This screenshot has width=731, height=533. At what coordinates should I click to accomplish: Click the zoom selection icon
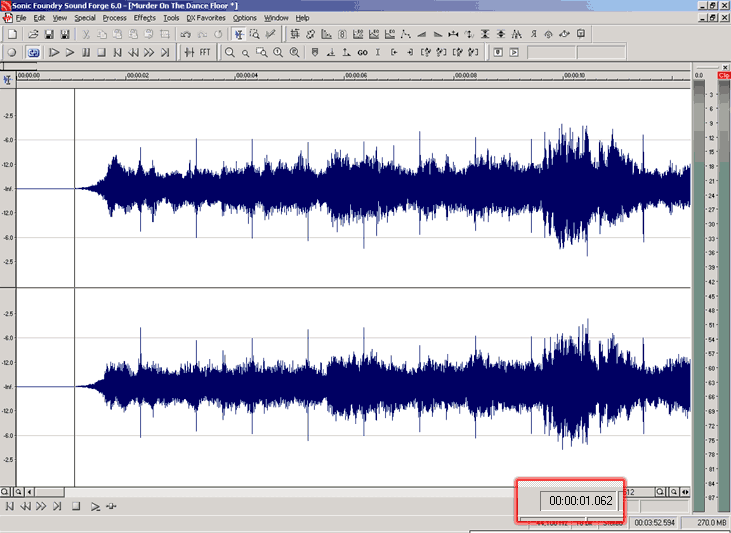coord(262,52)
